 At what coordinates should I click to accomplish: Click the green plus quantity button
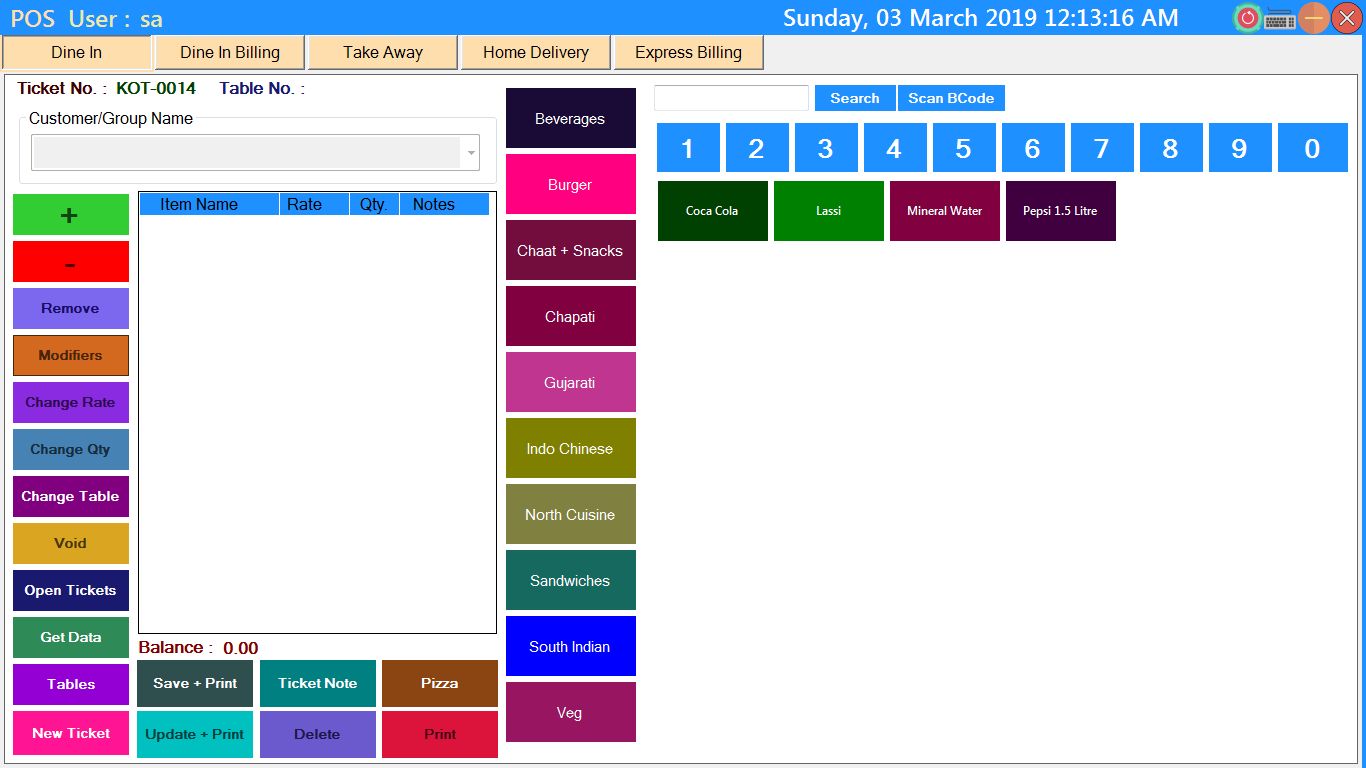point(71,215)
